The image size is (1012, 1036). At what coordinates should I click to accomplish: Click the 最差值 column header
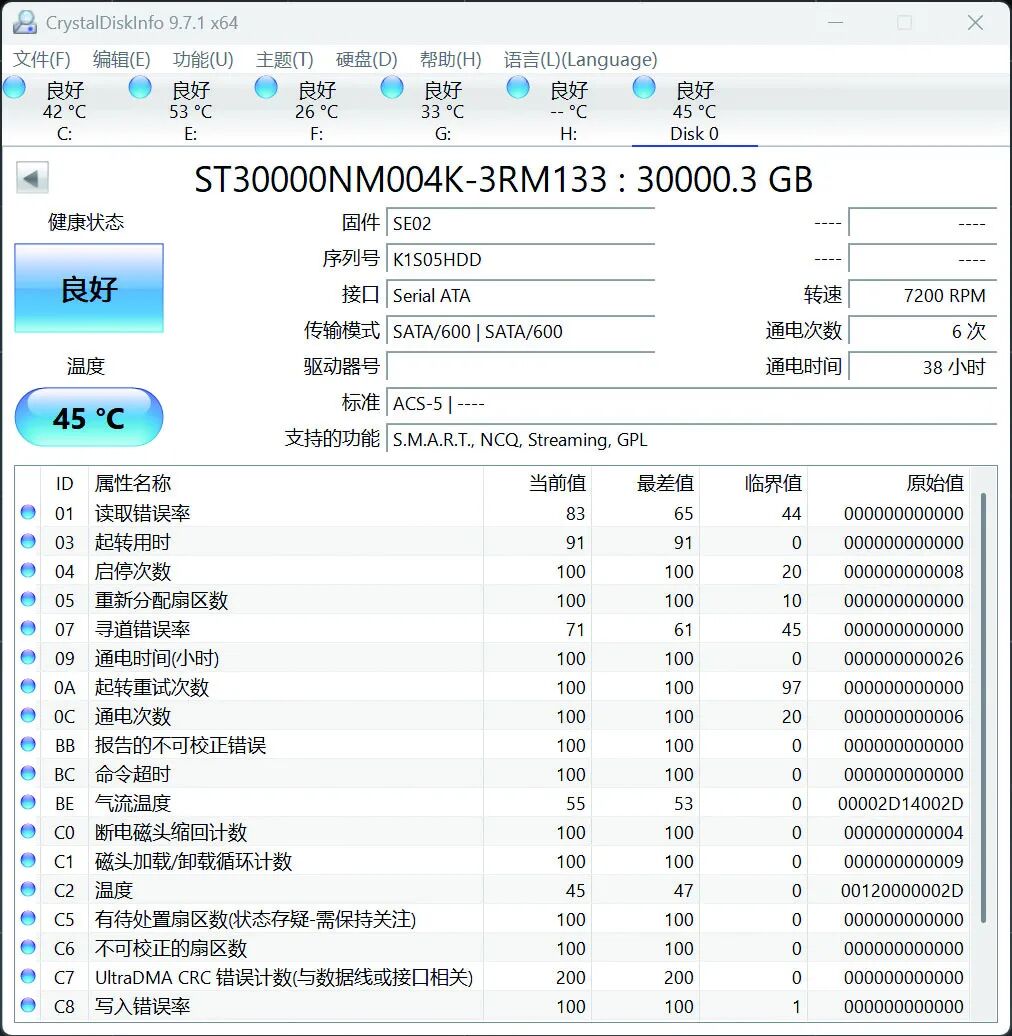(x=646, y=484)
